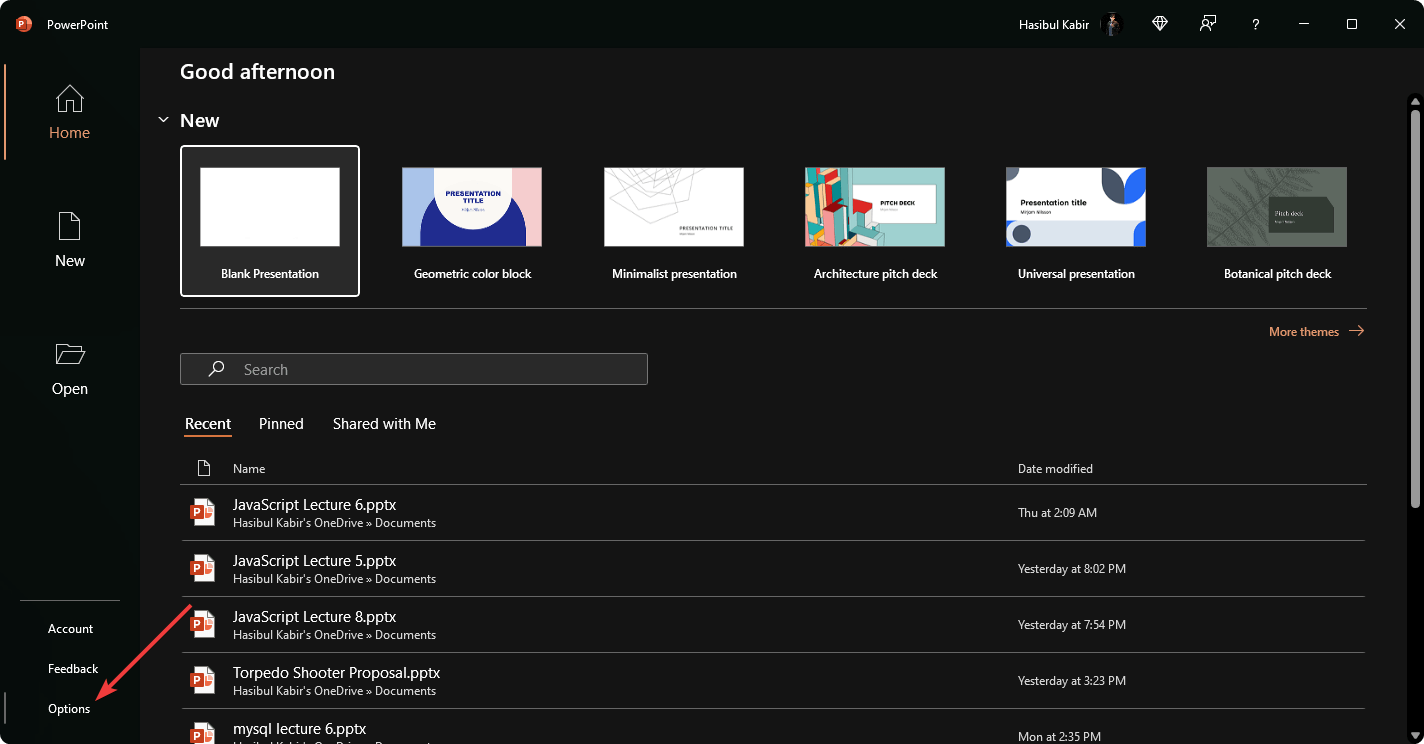Click the magnifier icon in Search box

click(x=216, y=369)
